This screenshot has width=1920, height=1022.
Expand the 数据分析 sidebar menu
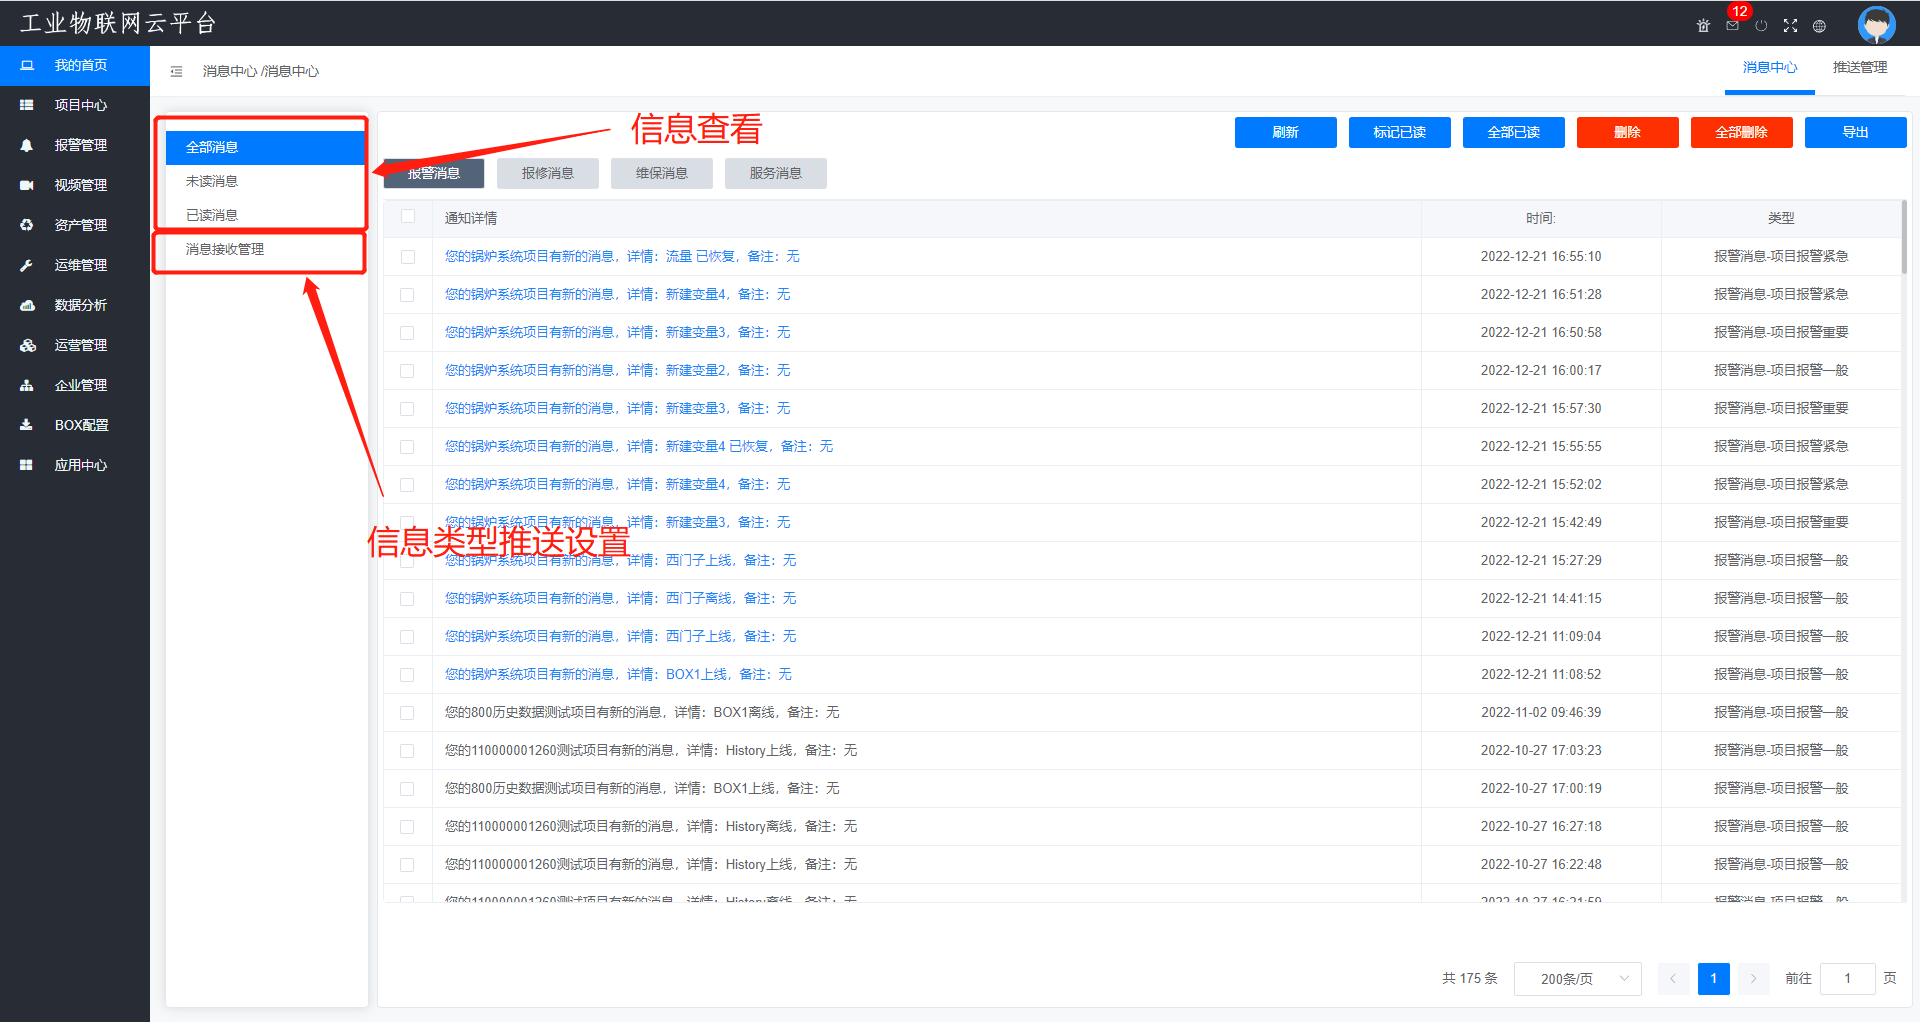click(80, 305)
